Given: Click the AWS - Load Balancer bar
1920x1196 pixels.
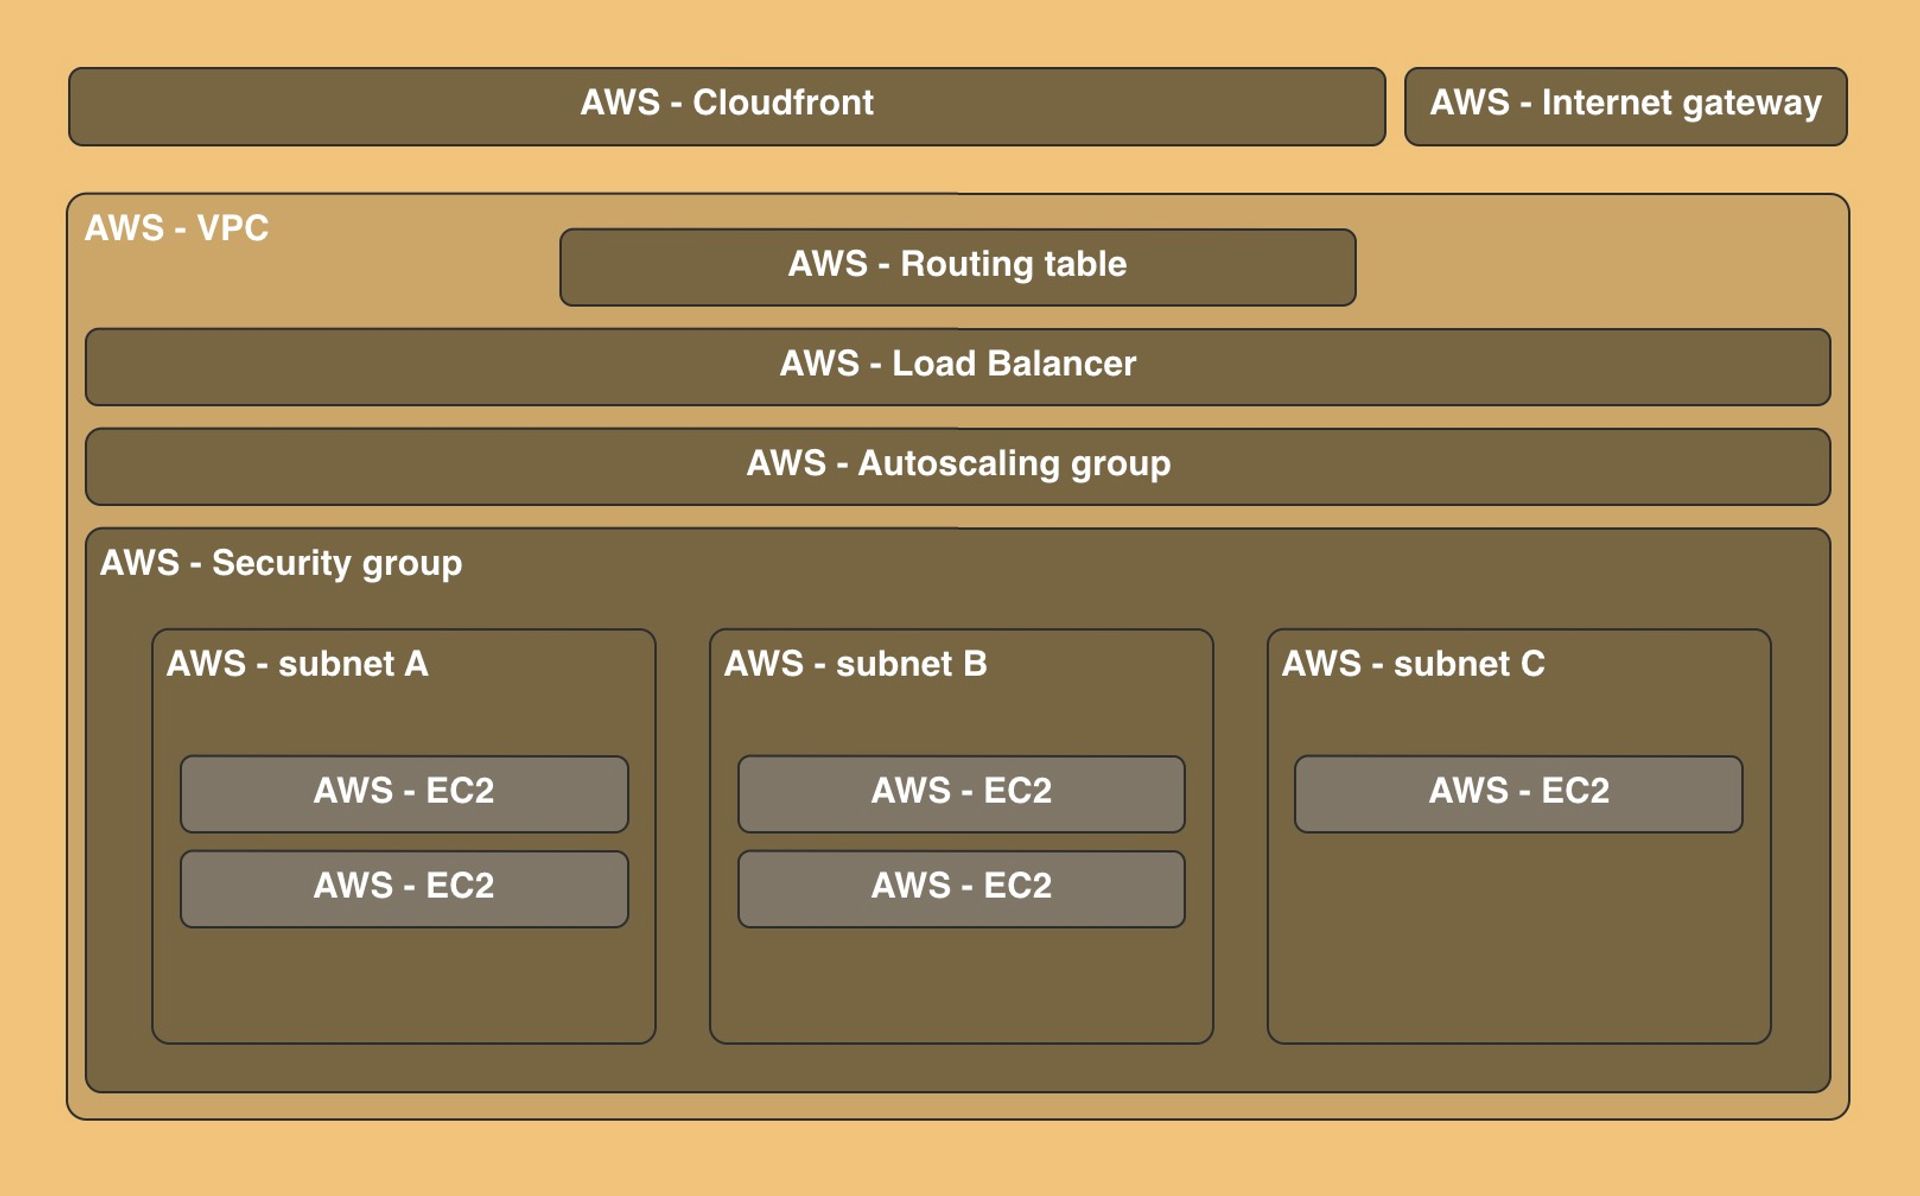Looking at the screenshot, I should [x=957, y=365].
